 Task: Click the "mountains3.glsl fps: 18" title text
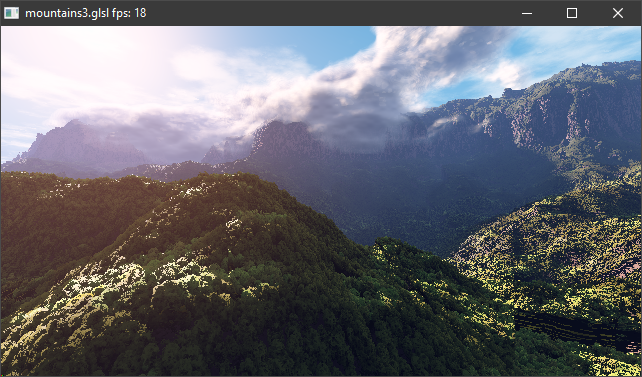coord(86,13)
